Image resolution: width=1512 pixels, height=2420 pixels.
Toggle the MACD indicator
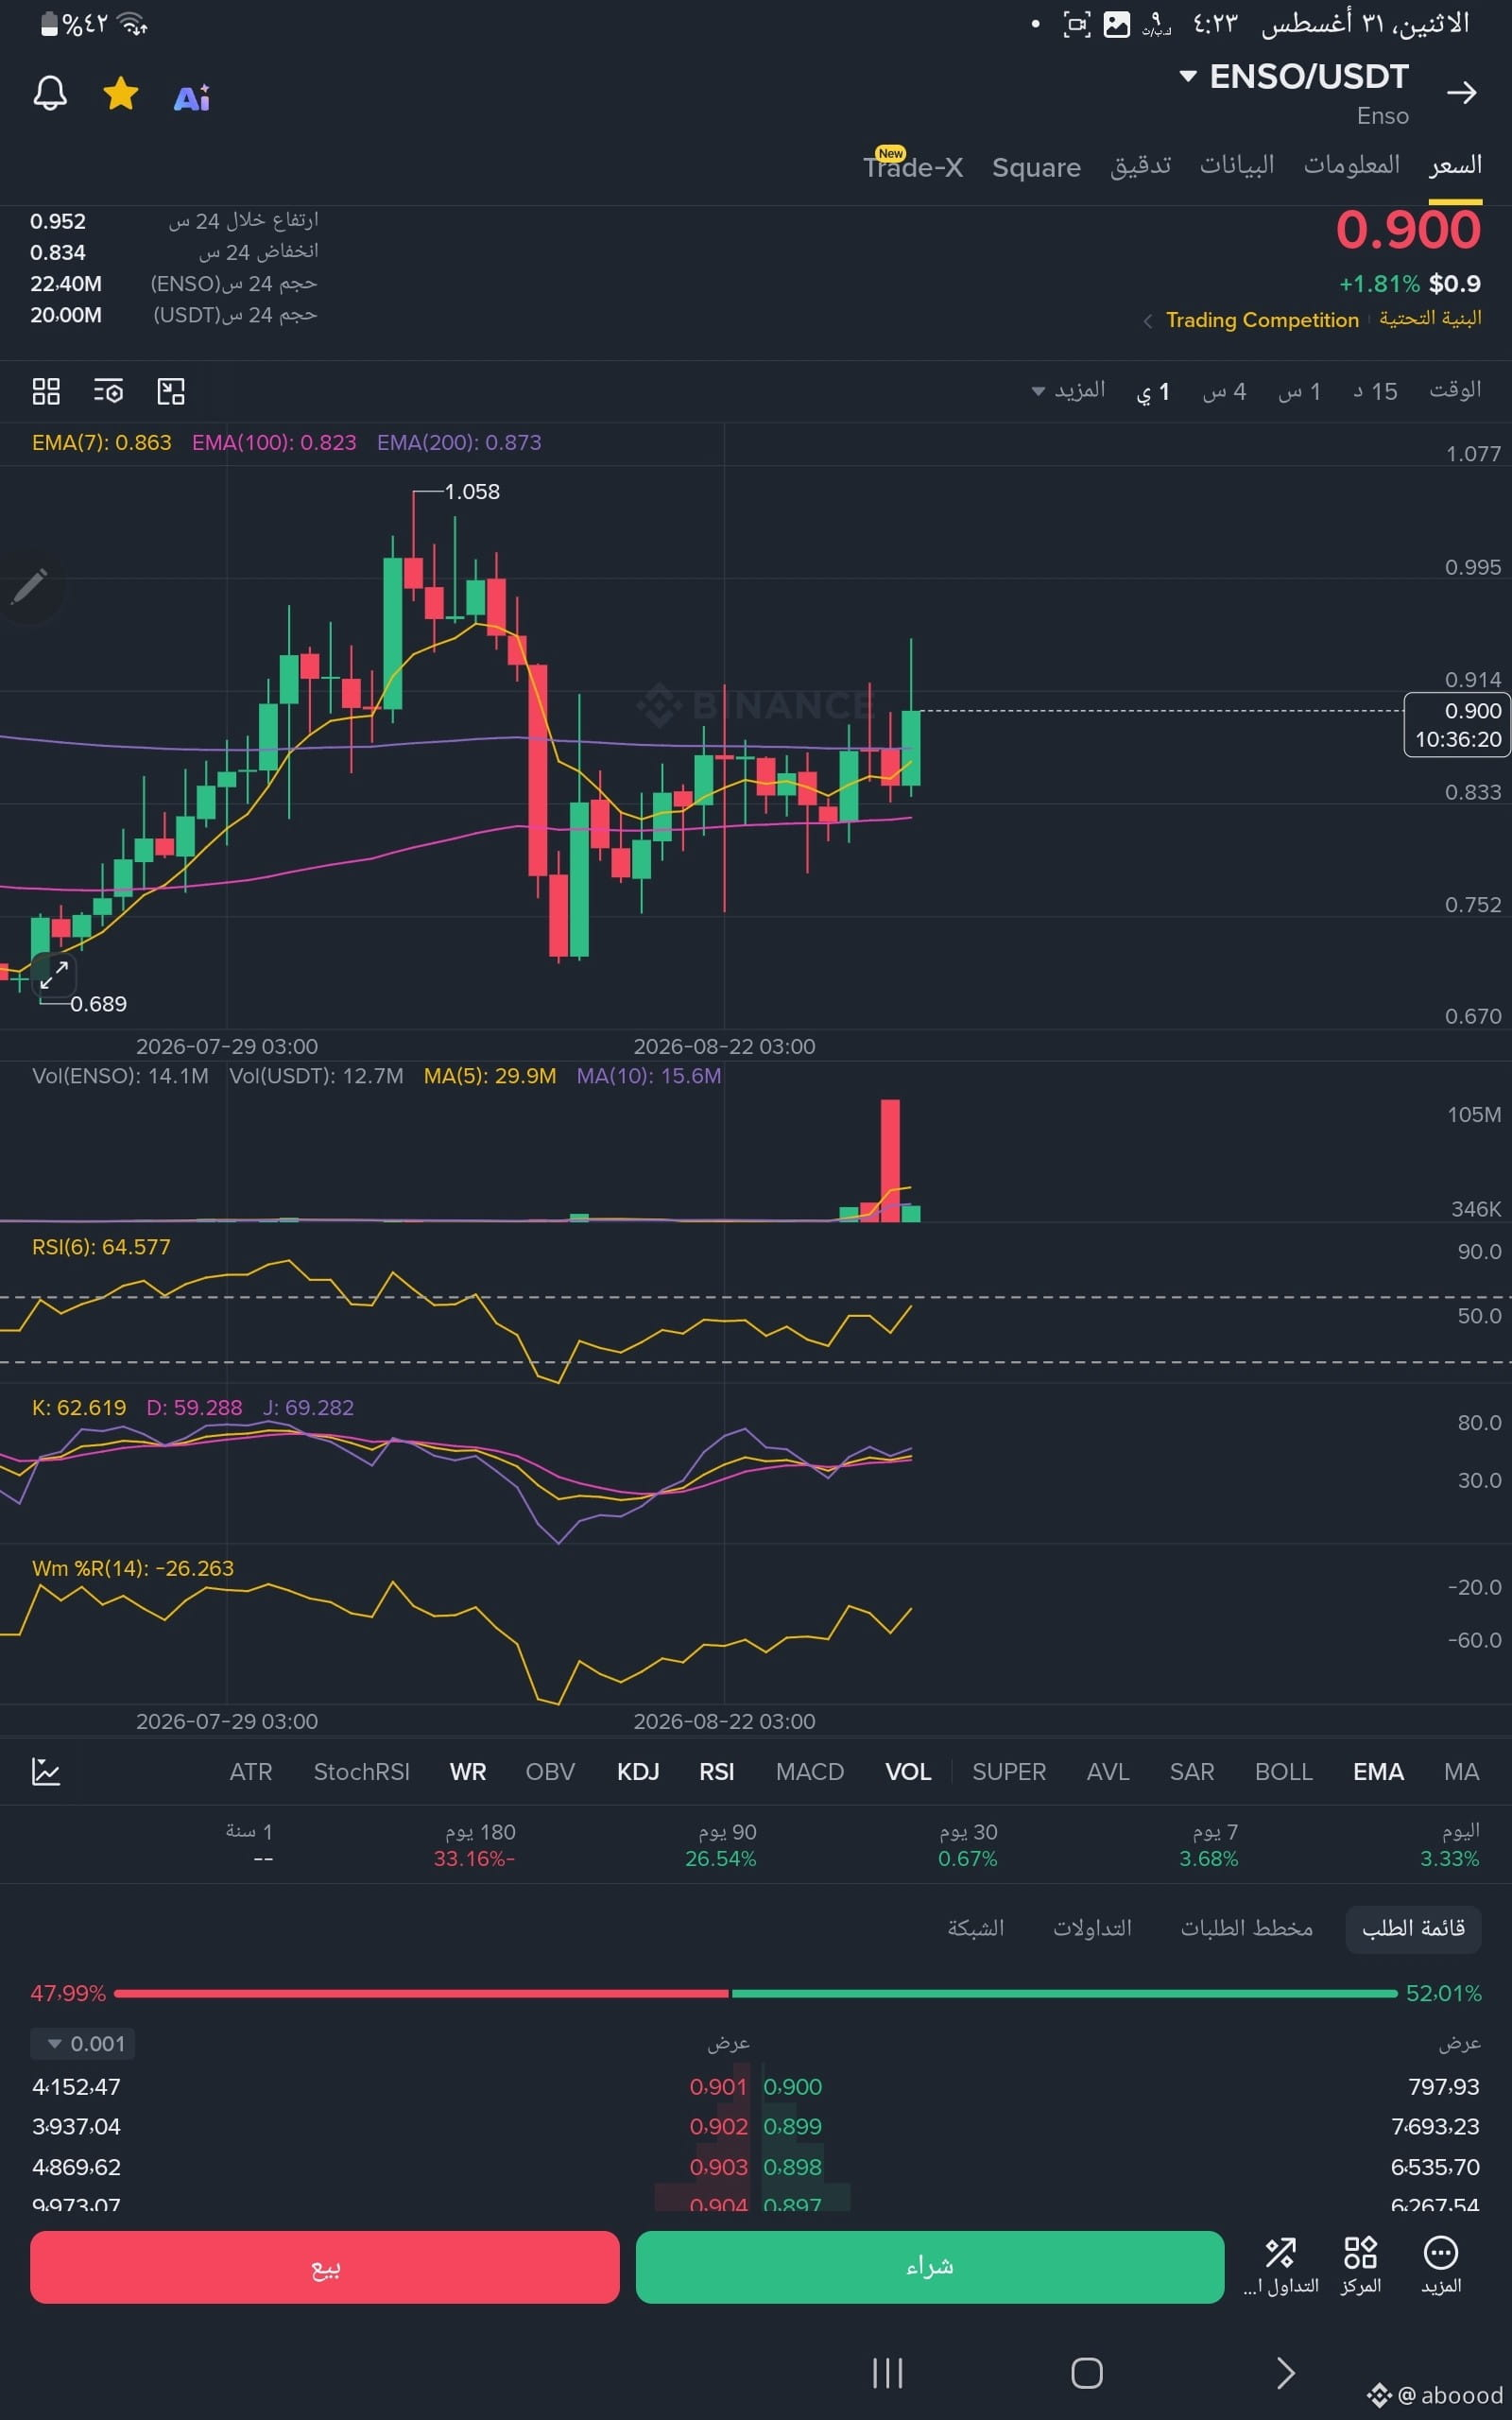[x=810, y=1772]
